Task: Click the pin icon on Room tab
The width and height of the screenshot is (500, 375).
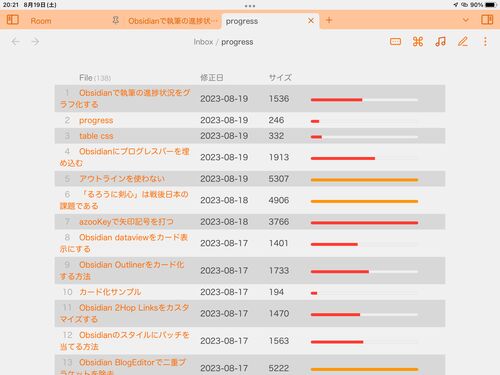Action: [116, 20]
